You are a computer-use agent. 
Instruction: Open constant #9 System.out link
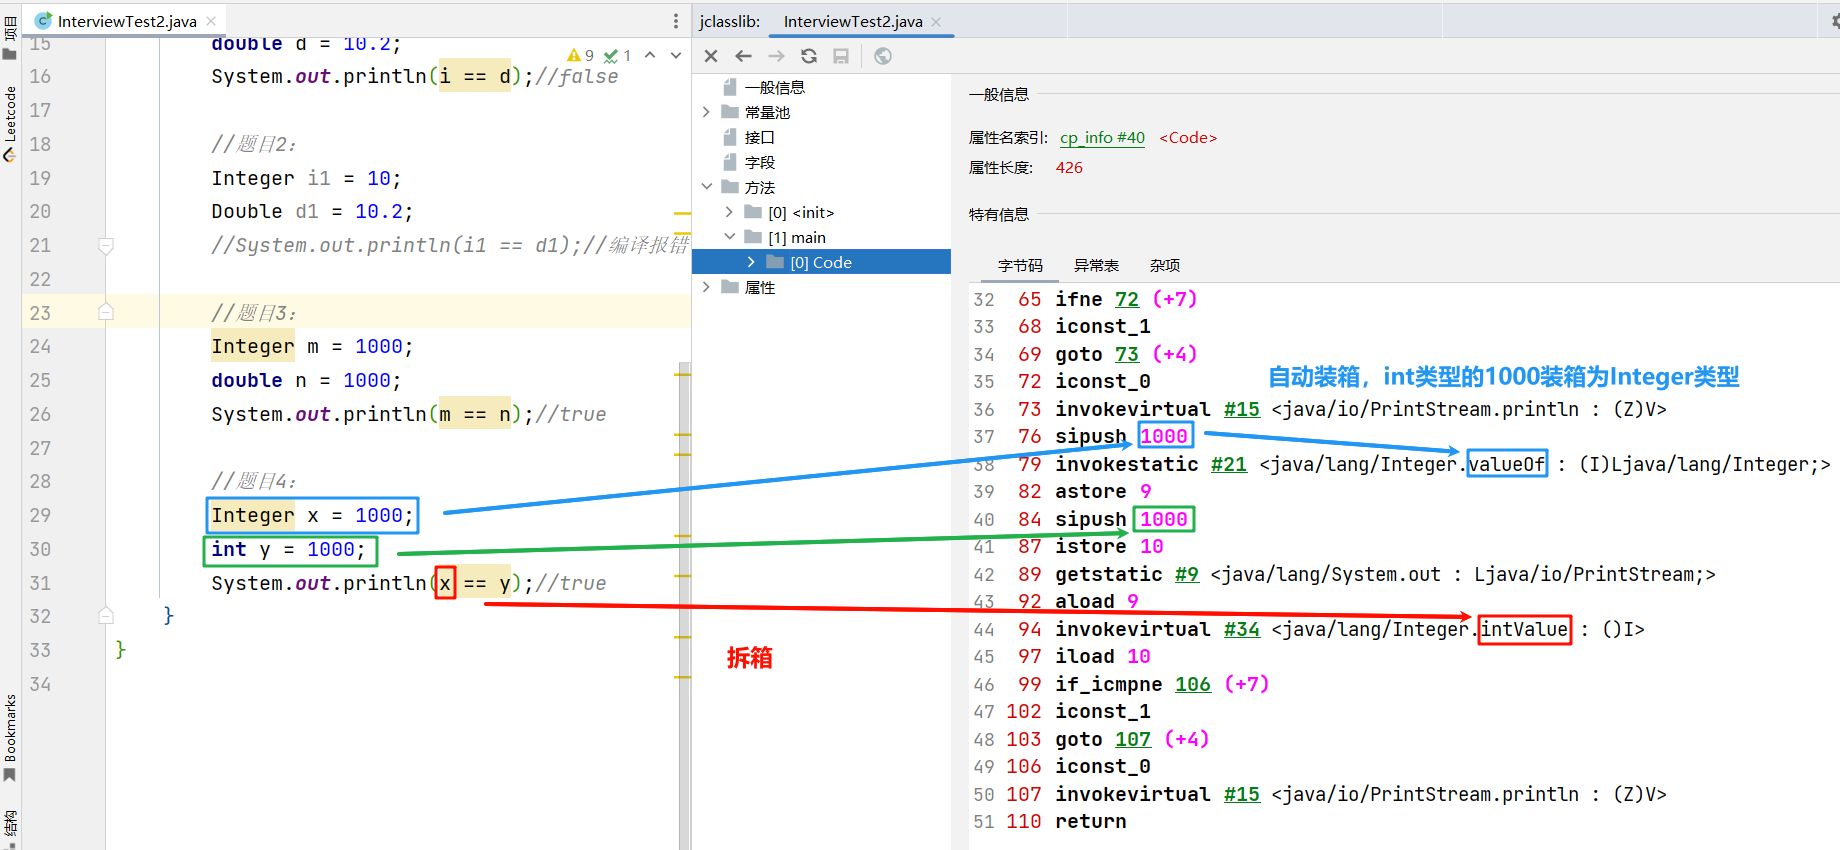coord(1186,574)
